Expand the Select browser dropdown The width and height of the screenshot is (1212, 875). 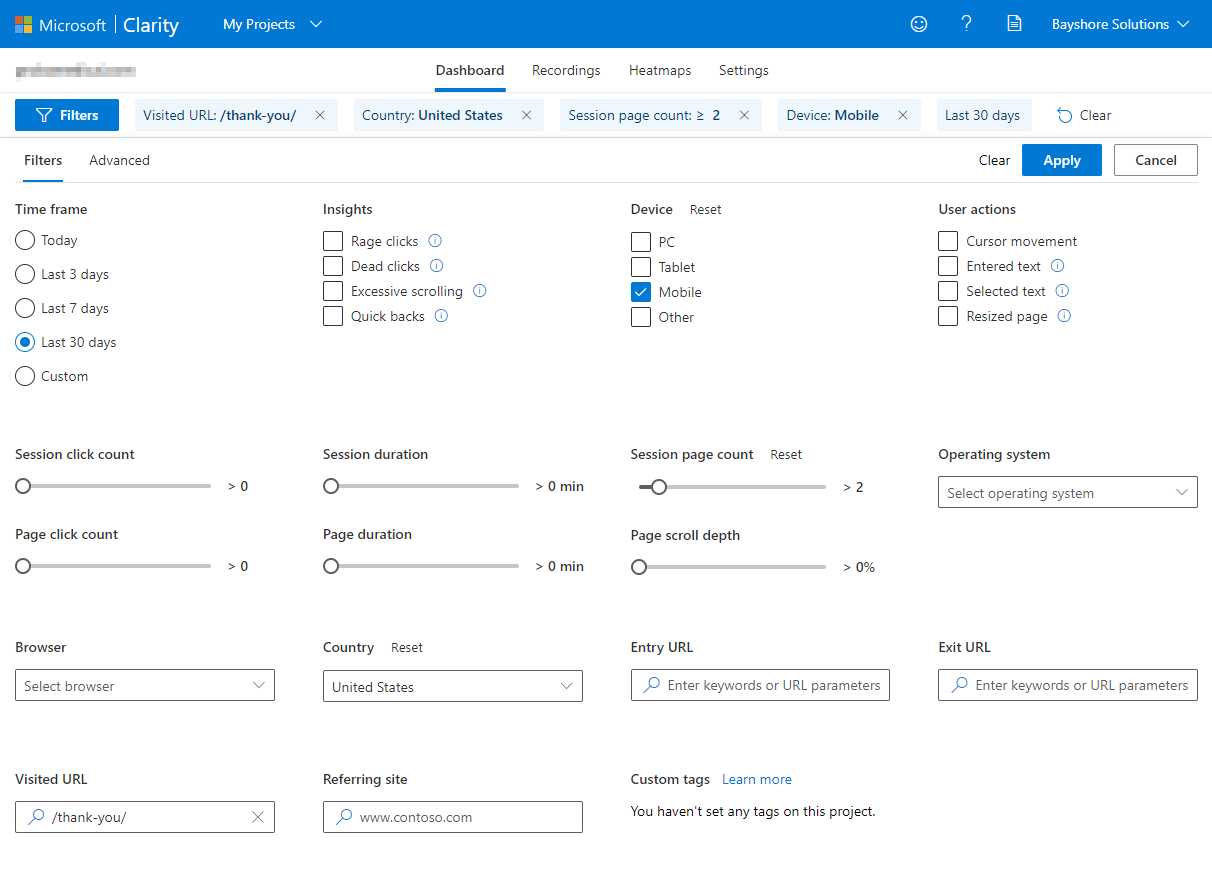pyautogui.click(x=145, y=686)
